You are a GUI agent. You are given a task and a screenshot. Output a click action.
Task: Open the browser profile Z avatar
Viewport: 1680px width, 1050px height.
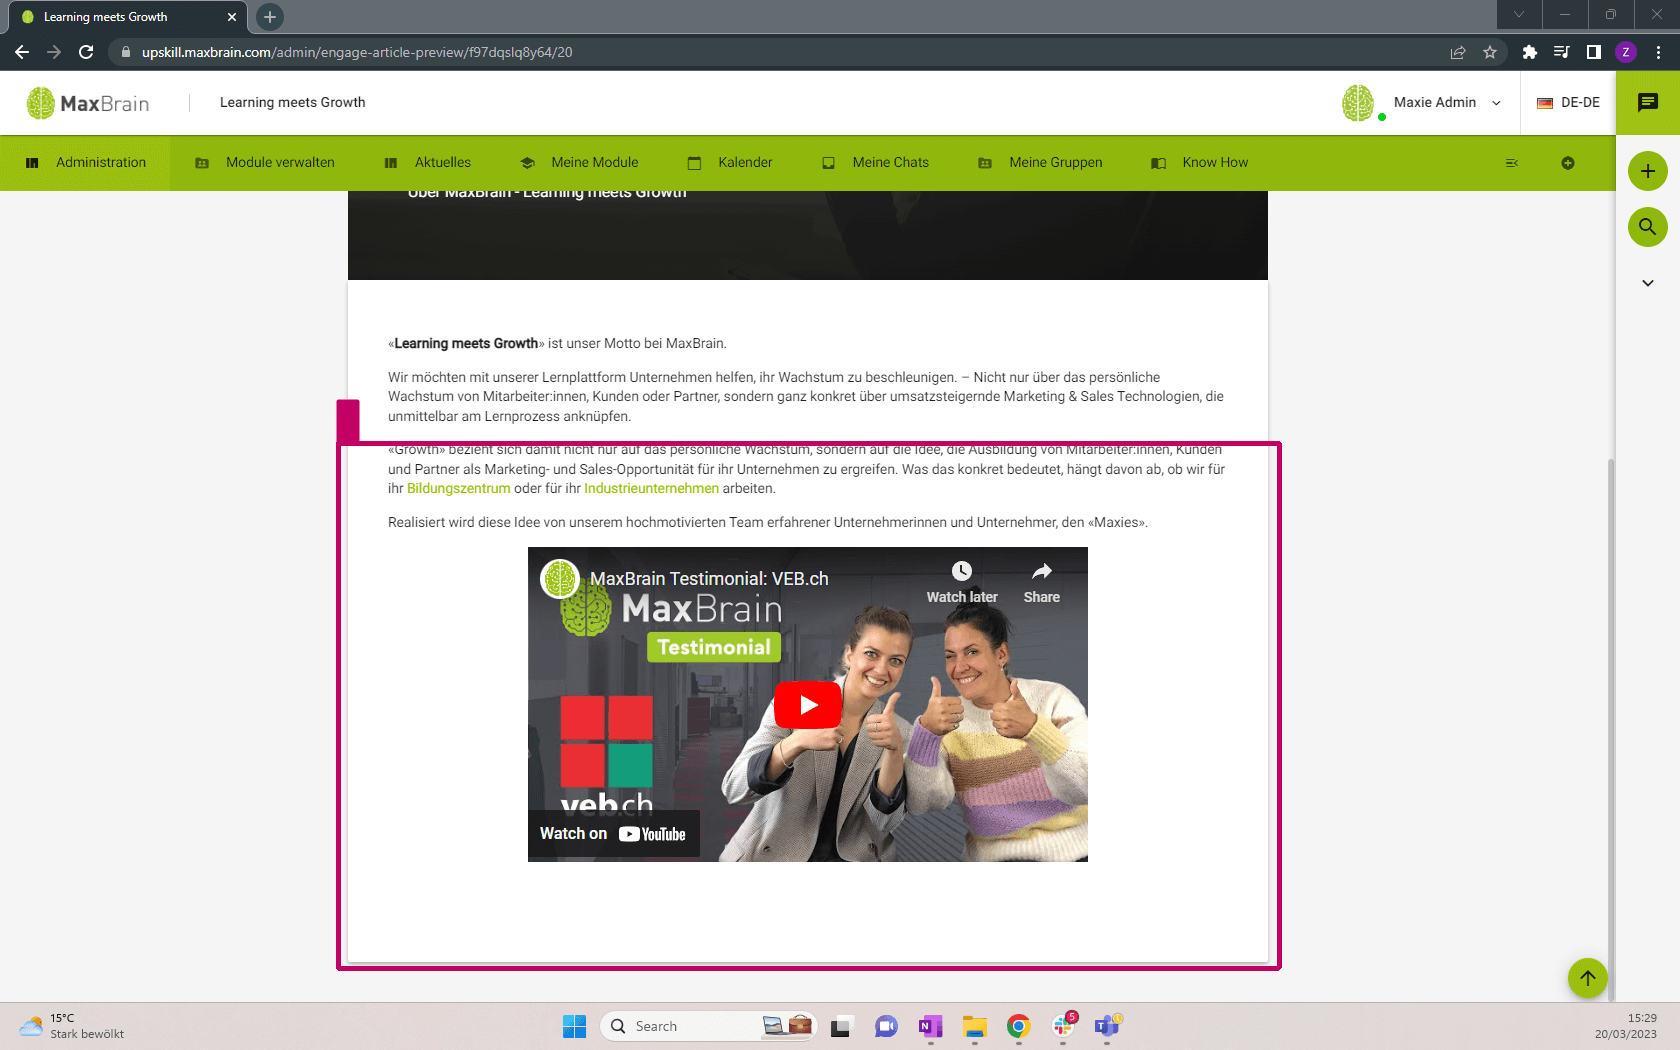point(1626,52)
